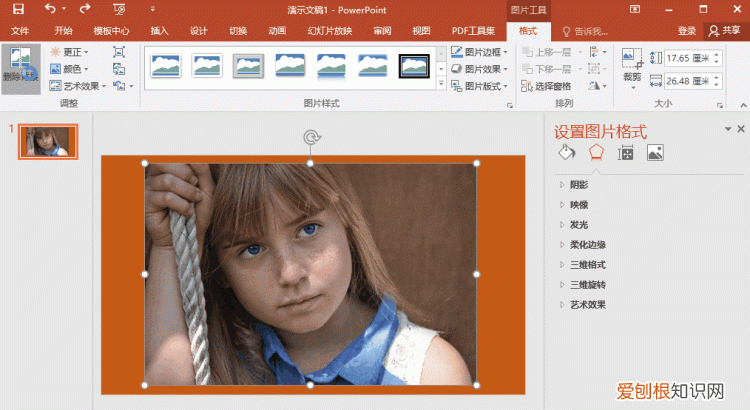The image size is (750, 410).
Task: Select the Crop (裁剪) tool
Action: point(632,66)
